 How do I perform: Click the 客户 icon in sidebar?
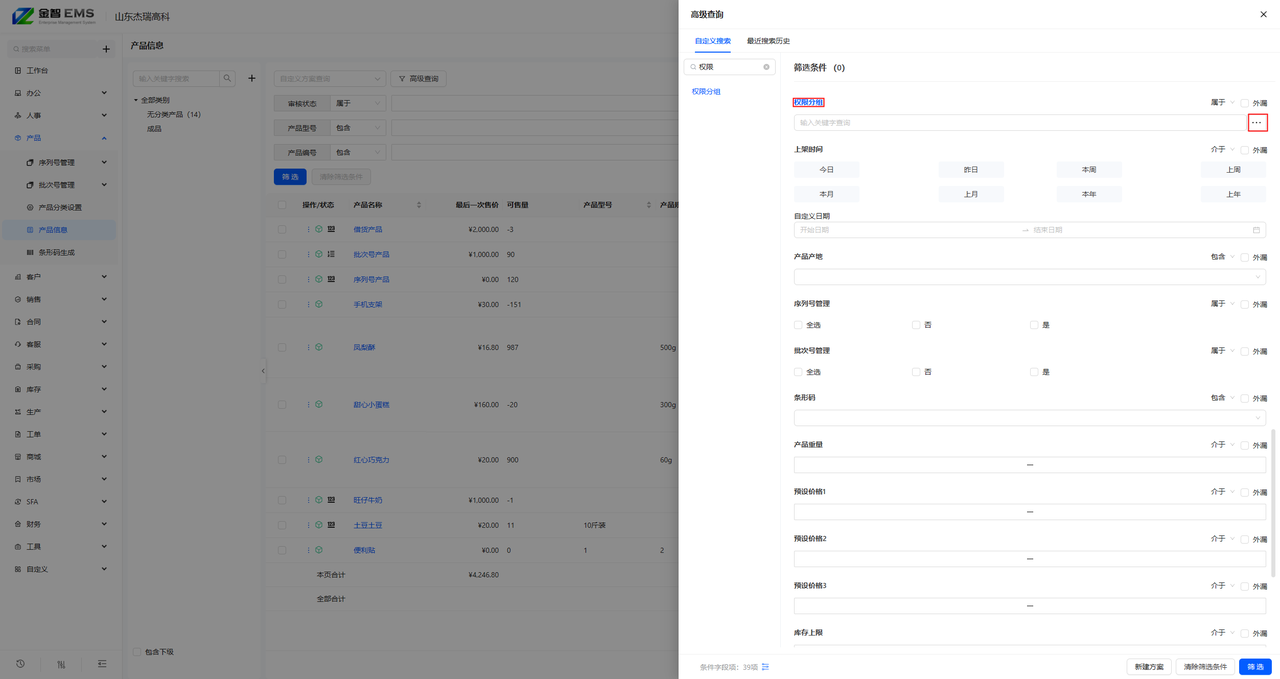(x=18, y=277)
